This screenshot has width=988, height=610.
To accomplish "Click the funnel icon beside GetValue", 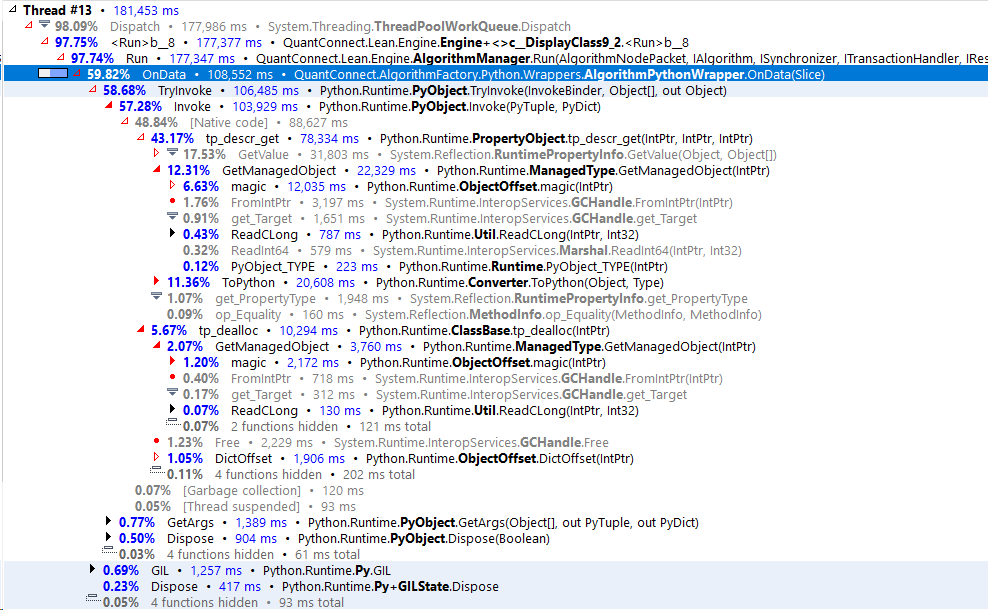I will point(173,152).
